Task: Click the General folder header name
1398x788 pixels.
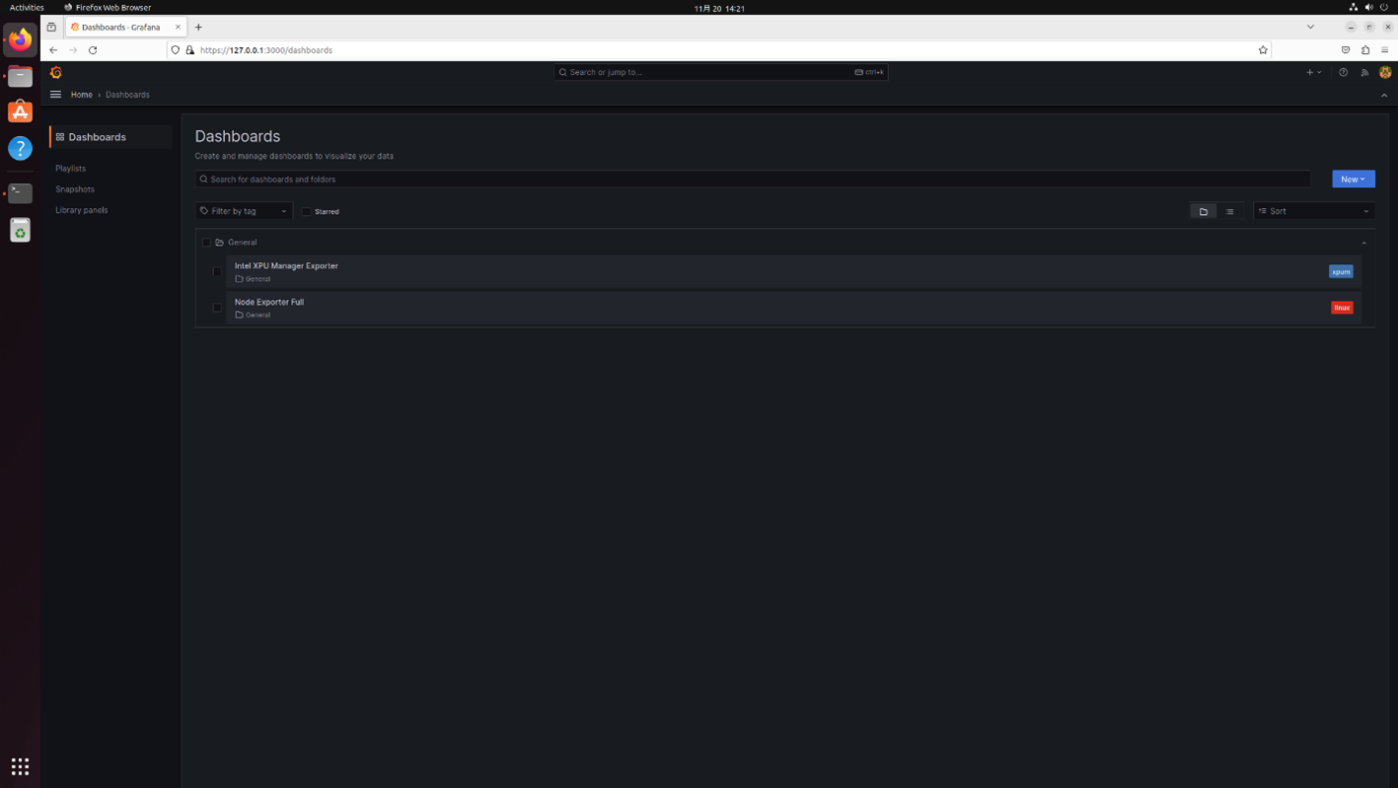Action: click(242, 242)
